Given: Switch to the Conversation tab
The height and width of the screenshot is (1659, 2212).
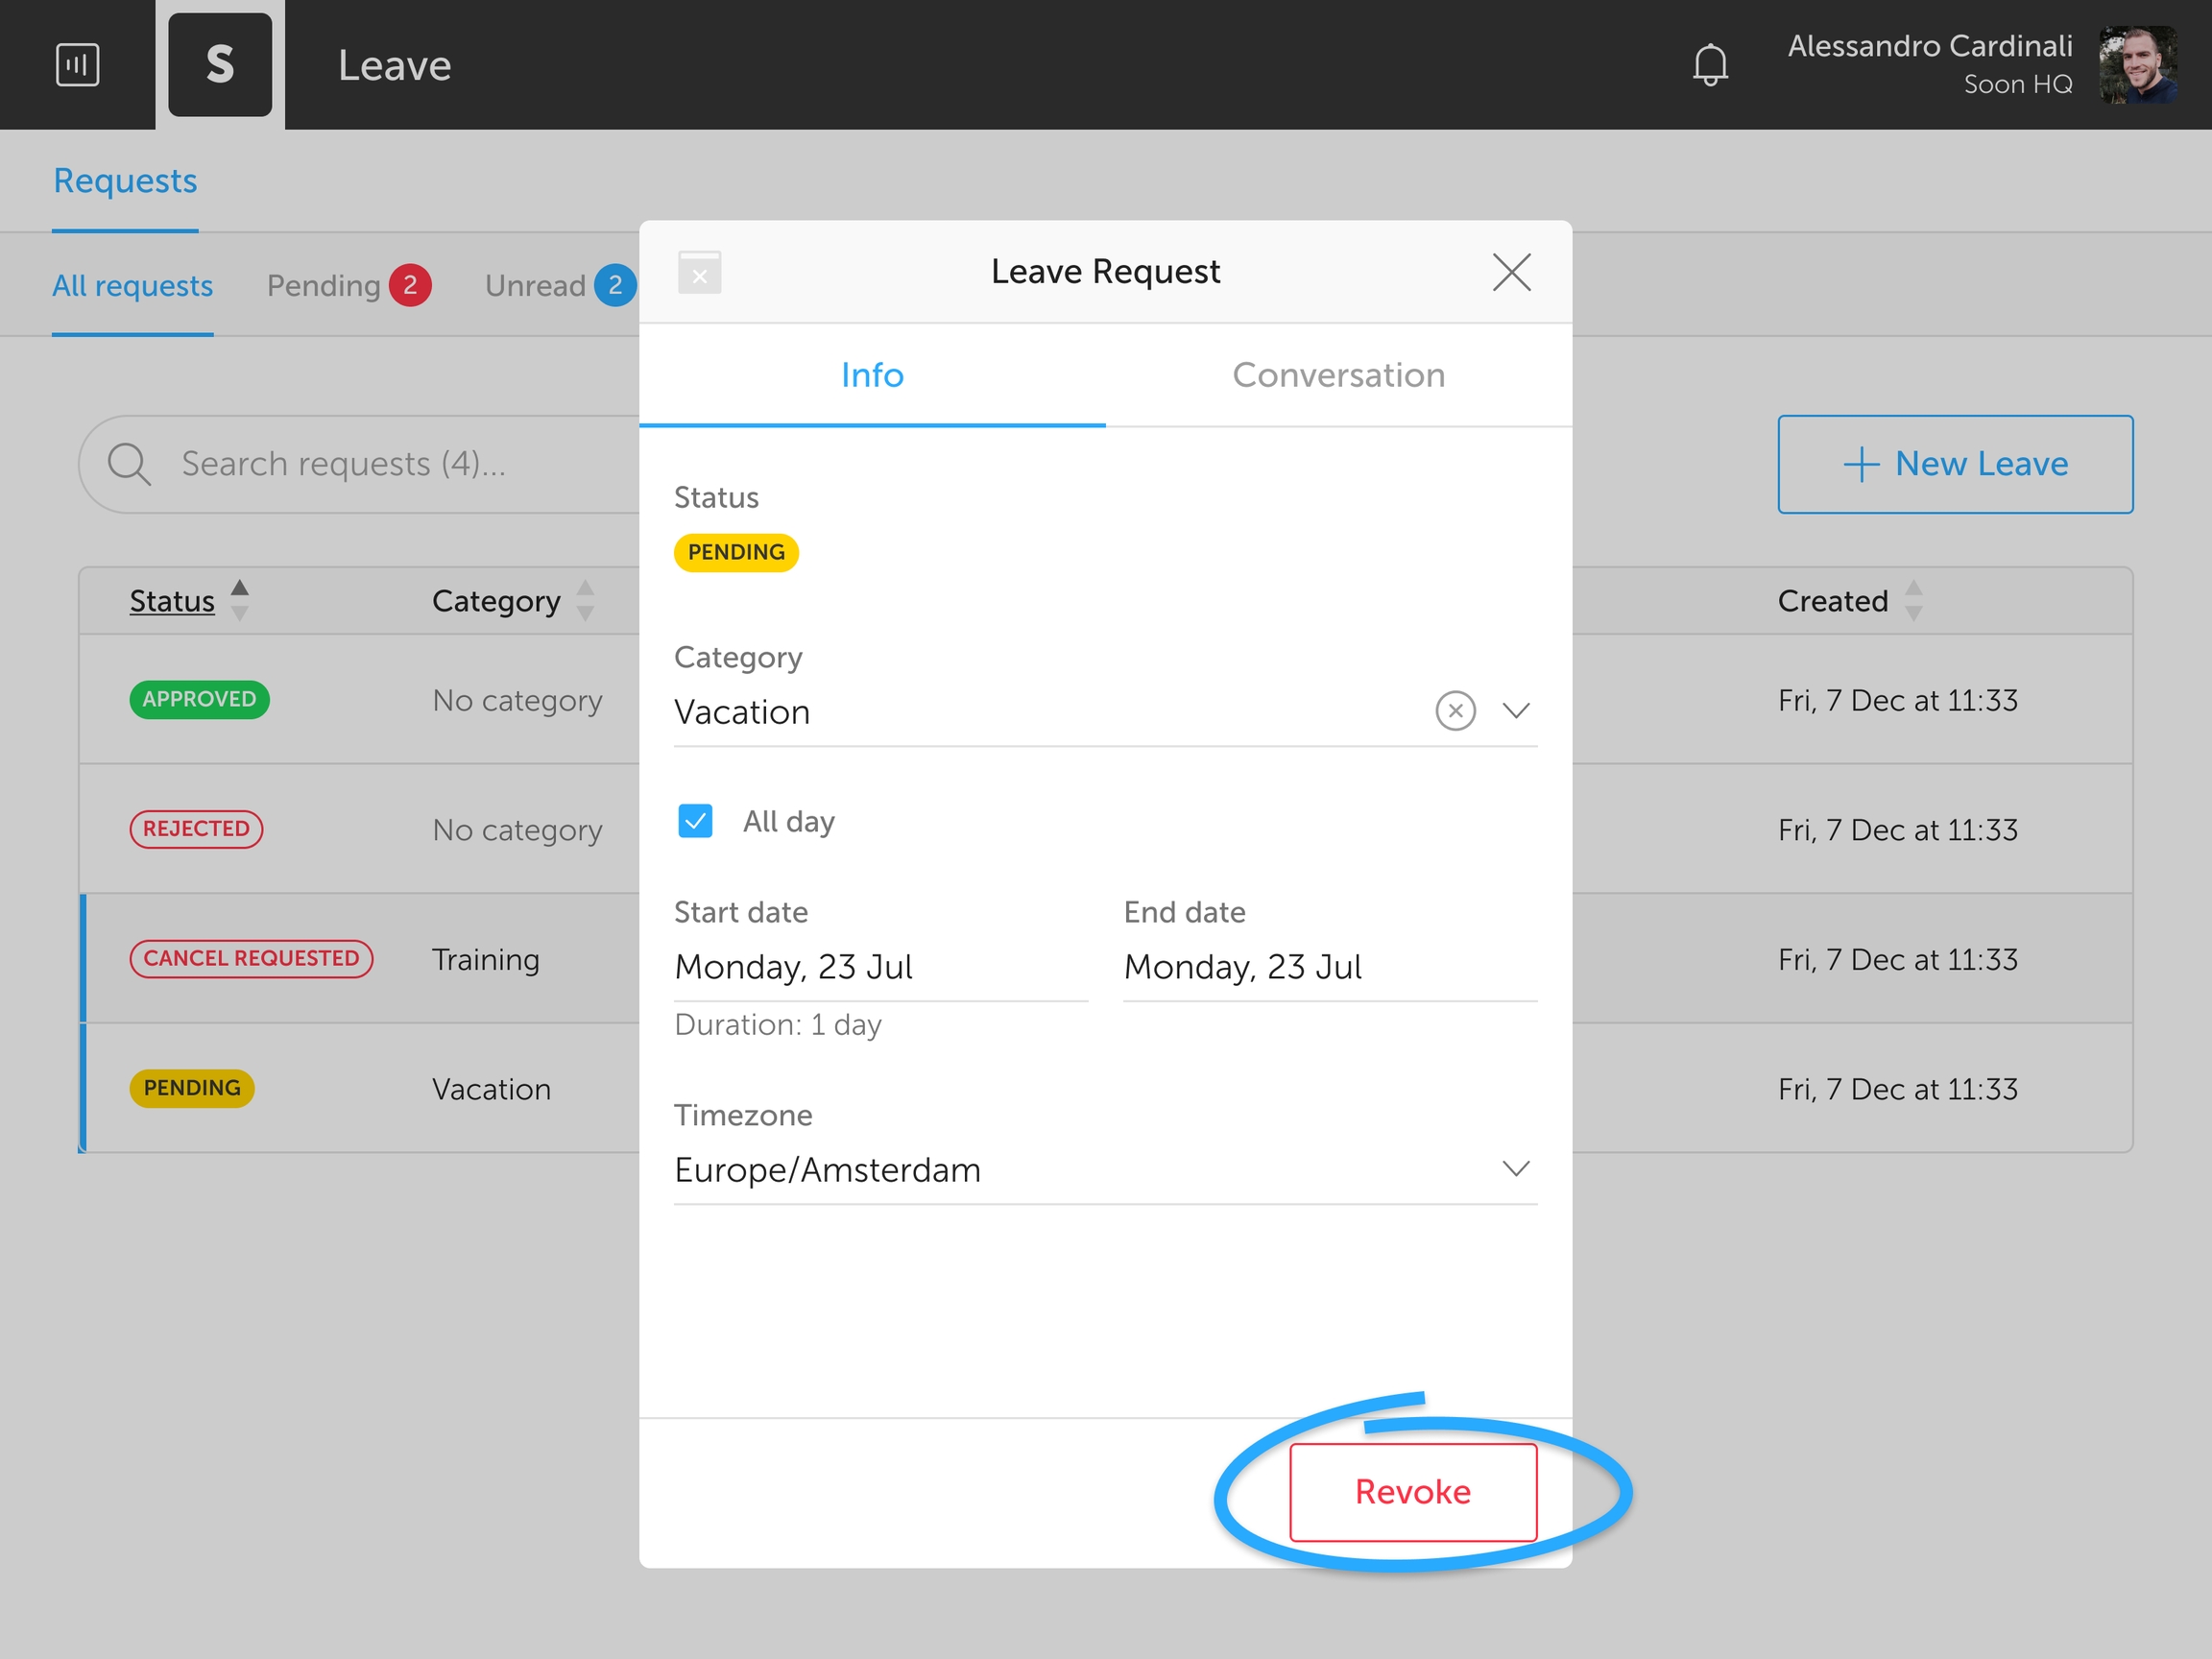Looking at the screenshot, I should 1338,375.
